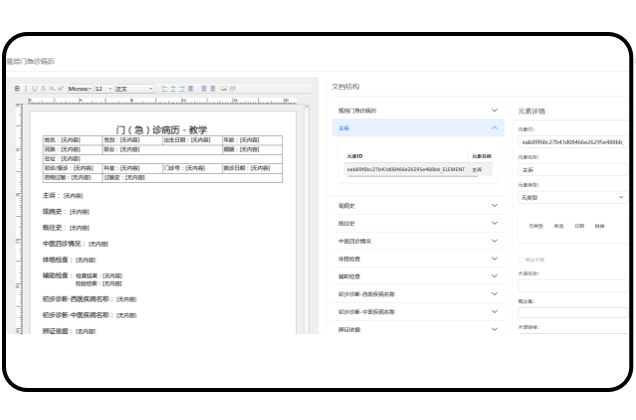Click the 规培门急诊病历 page title at top

pos(31,61)
